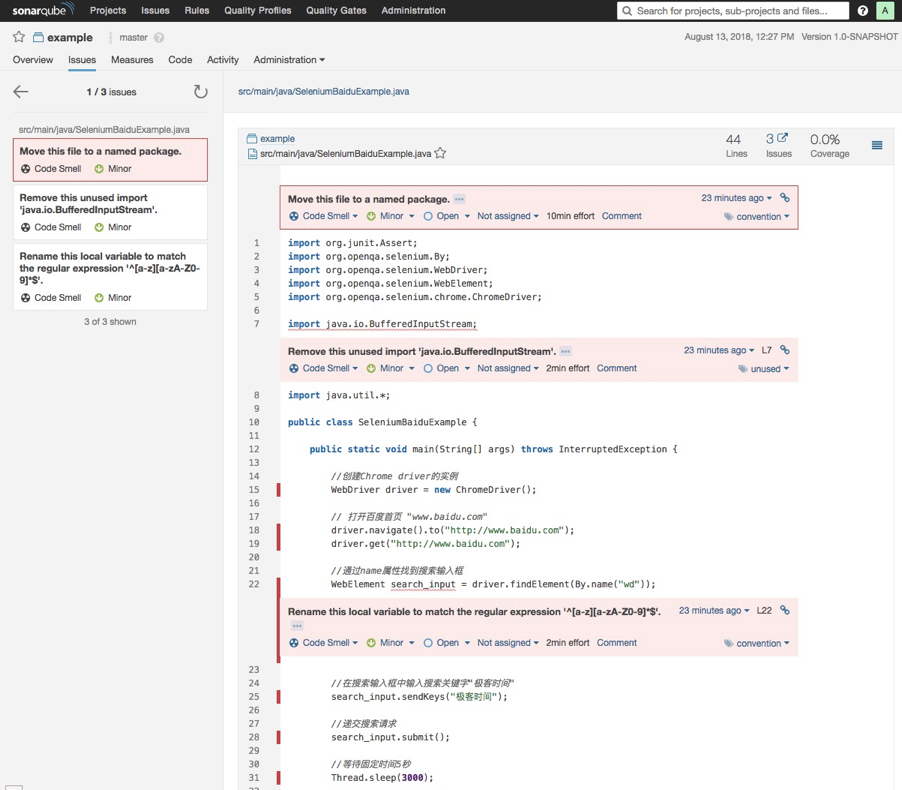Click Comment link on rename variable issue
This screenshot has width=902, height=790.
(x=616, y=643)
